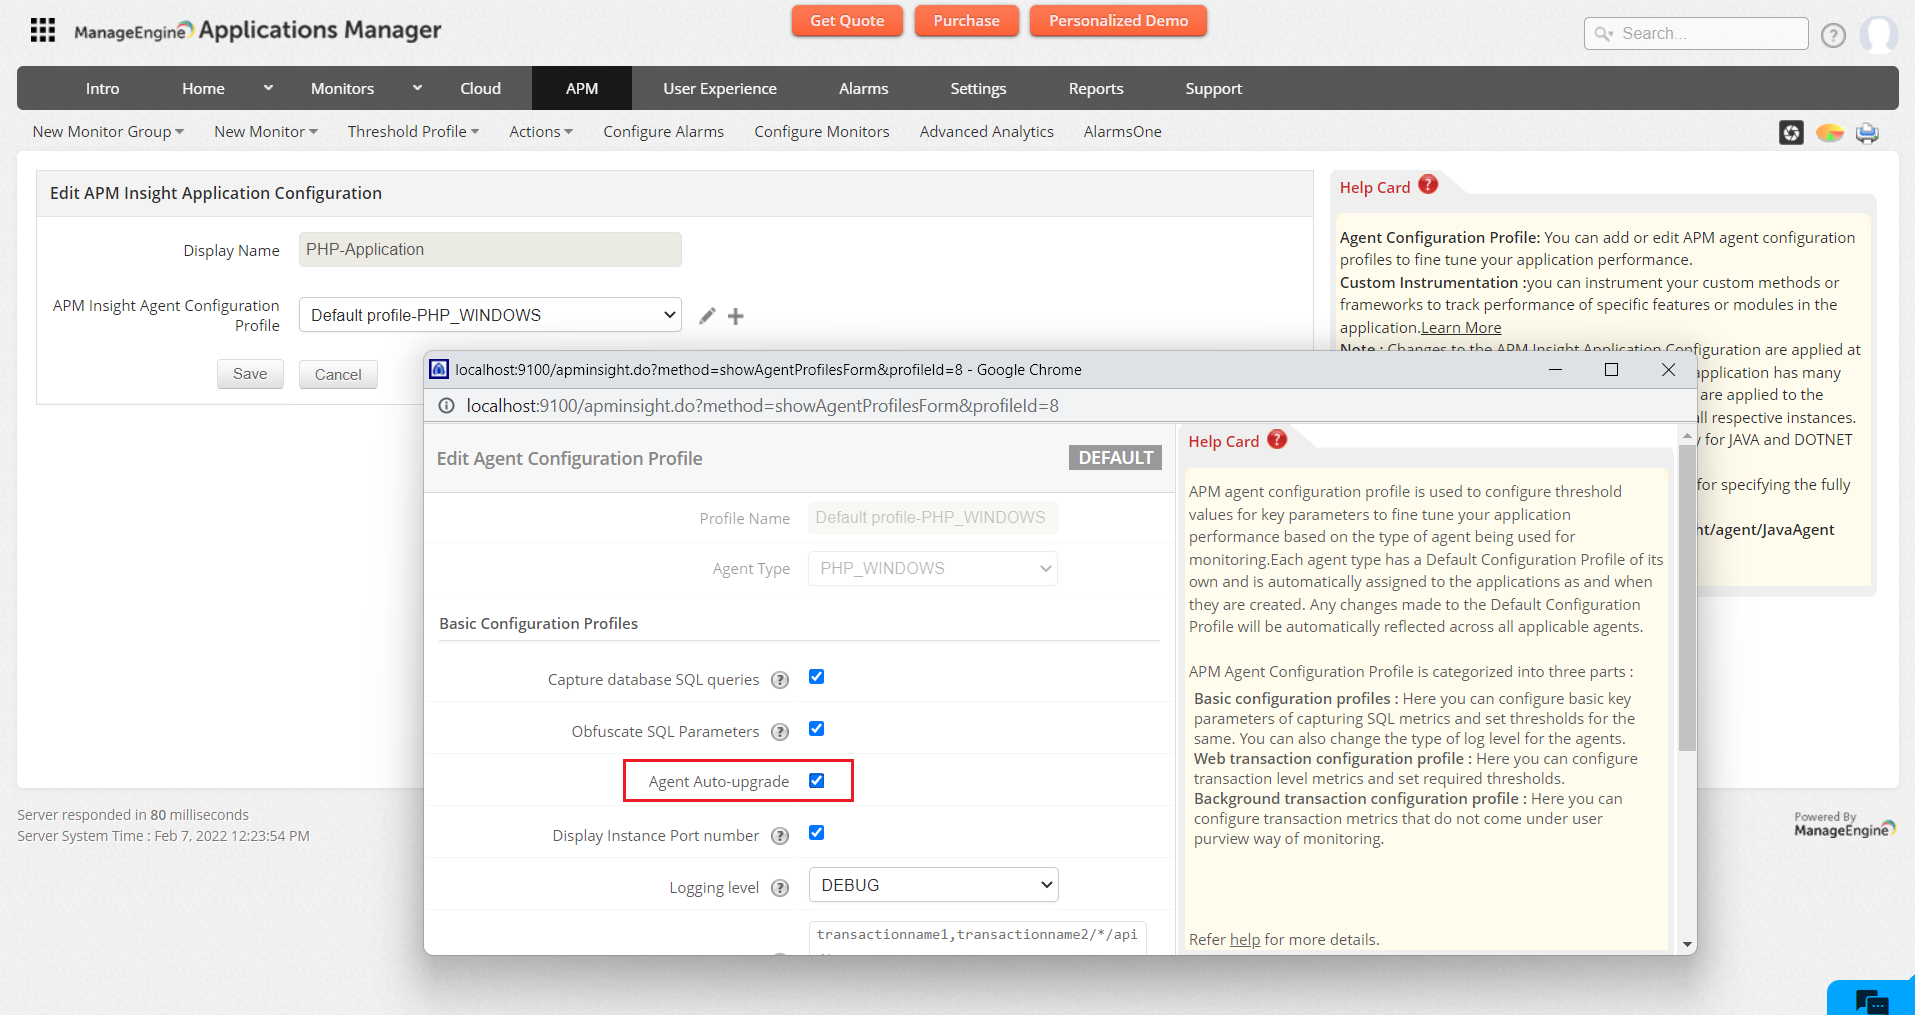The width and height of the screenshot is (1915, 1015).
Task: Show help for Logging level
Action: click(780, 888)
